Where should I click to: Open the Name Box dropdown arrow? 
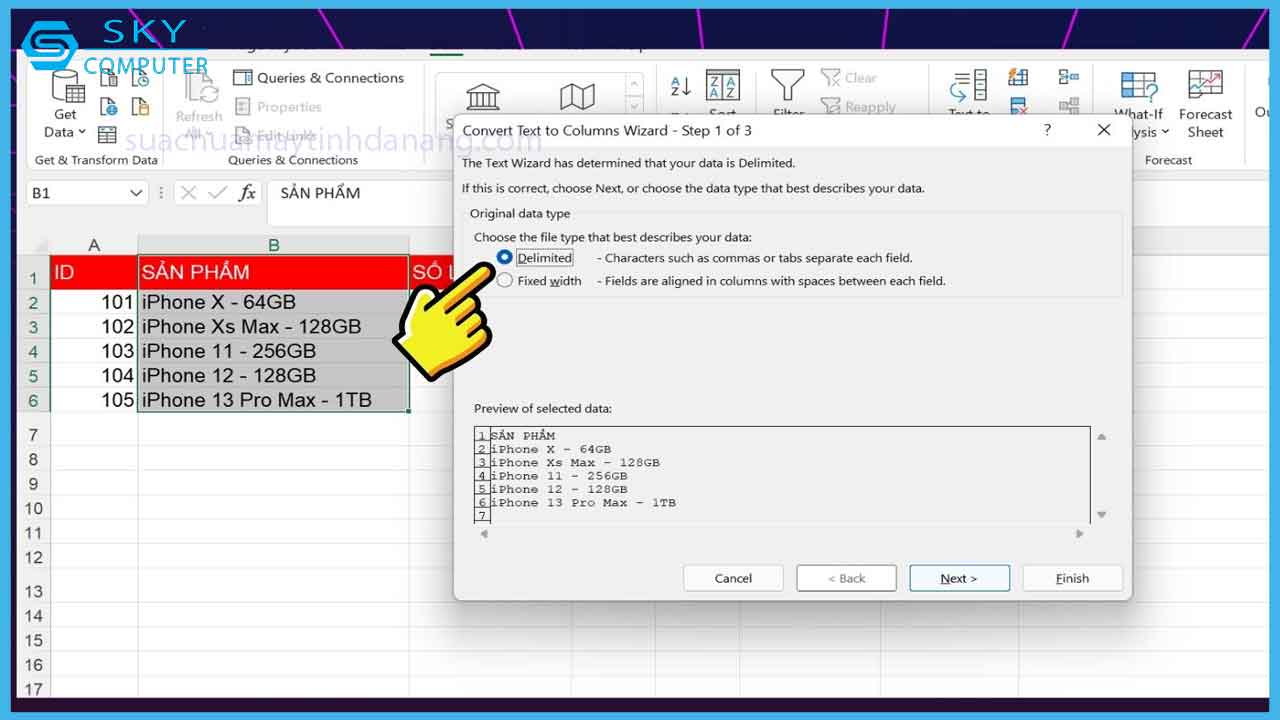coord(137,193)
